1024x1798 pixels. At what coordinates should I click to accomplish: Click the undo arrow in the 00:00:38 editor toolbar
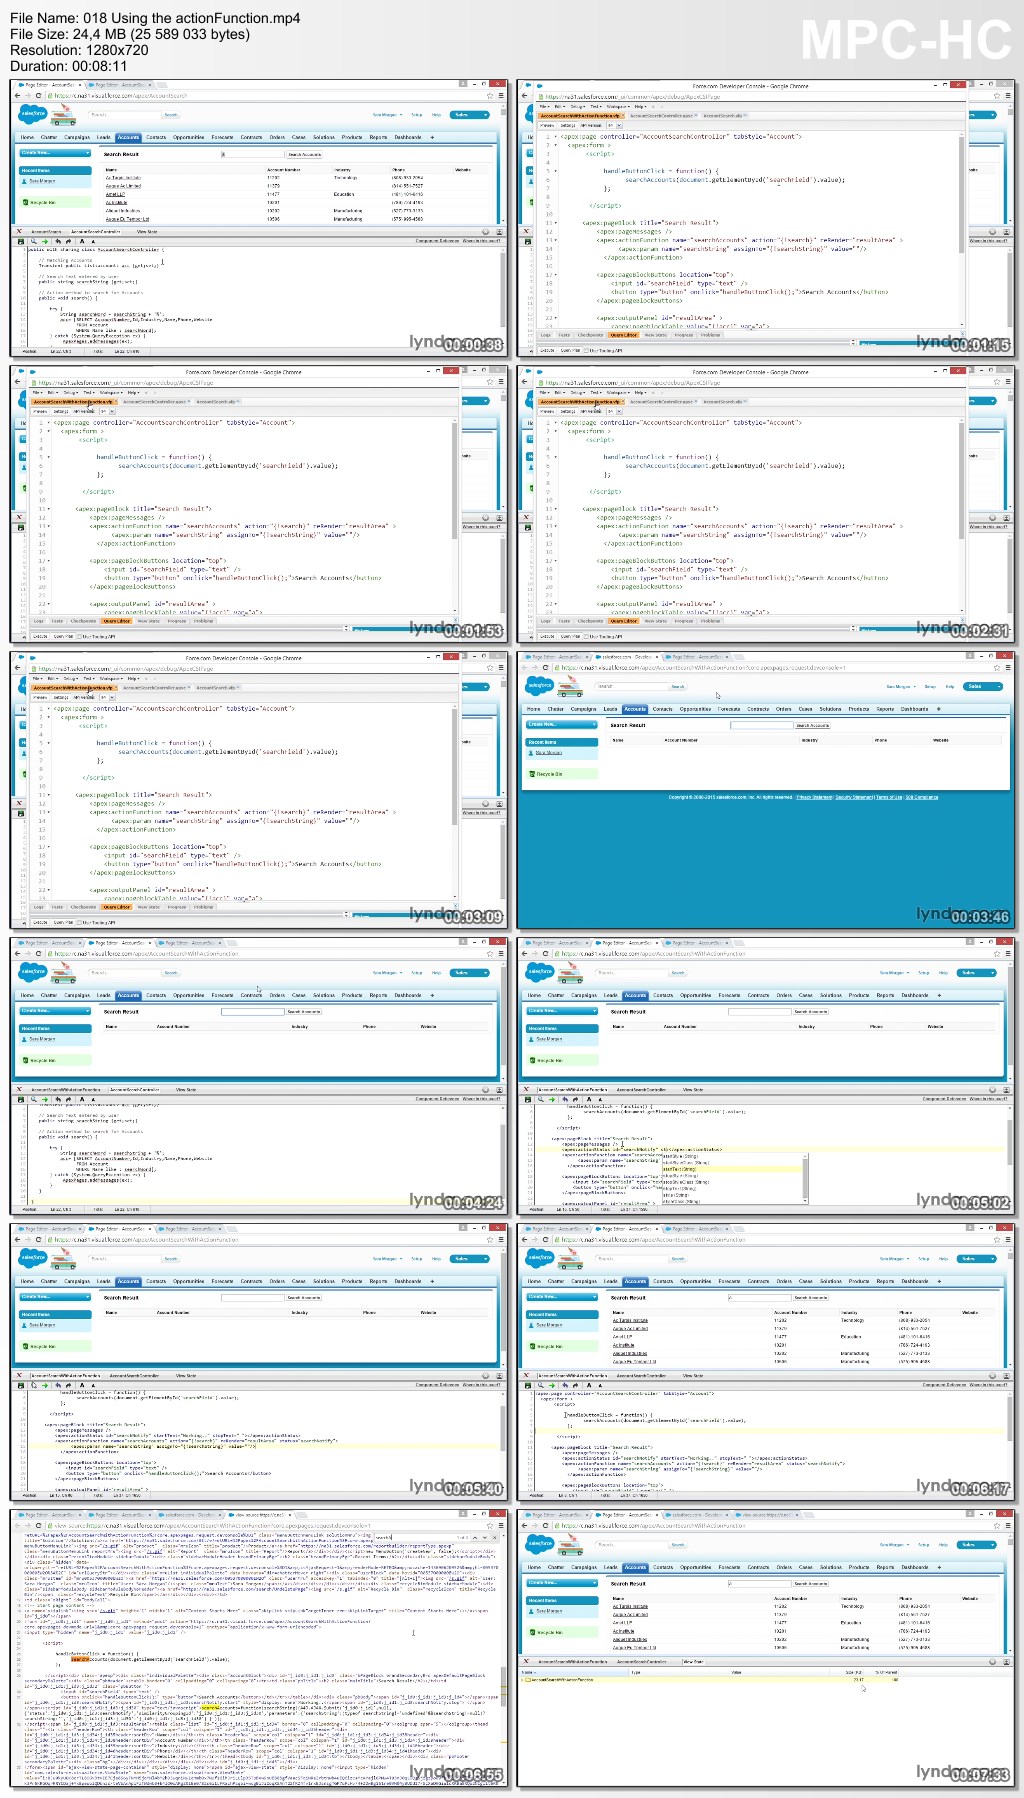[58, 241]
